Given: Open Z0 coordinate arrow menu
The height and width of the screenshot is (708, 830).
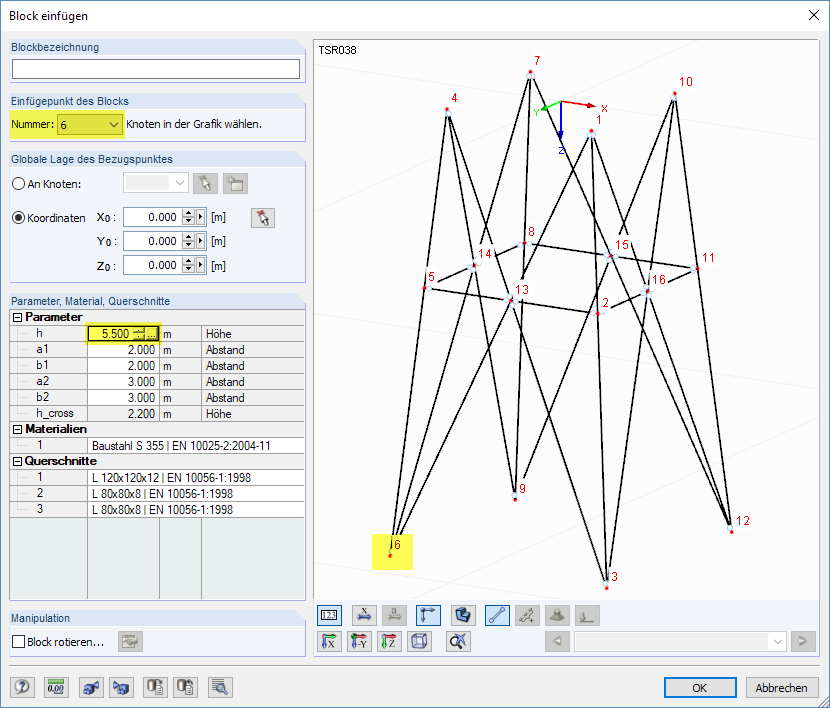Looking at the screenshot, I should (201, 265).
